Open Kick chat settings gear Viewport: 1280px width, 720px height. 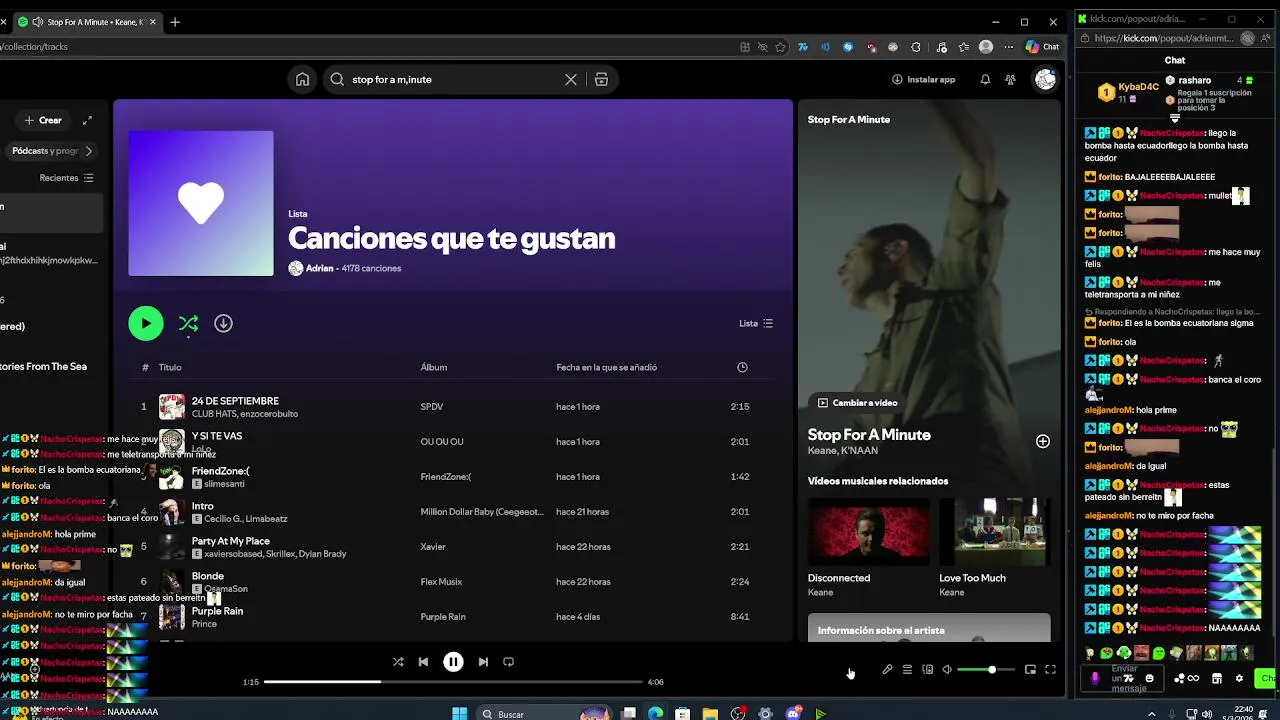(1239, 678)
